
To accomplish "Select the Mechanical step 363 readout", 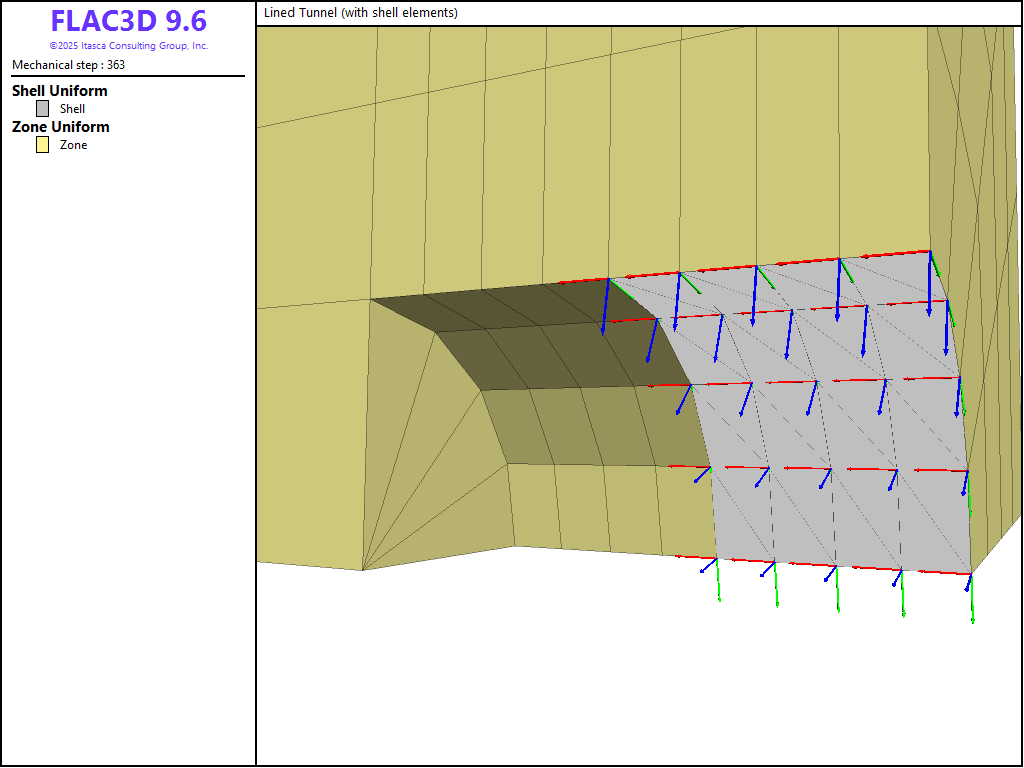I will click(68, 65).
